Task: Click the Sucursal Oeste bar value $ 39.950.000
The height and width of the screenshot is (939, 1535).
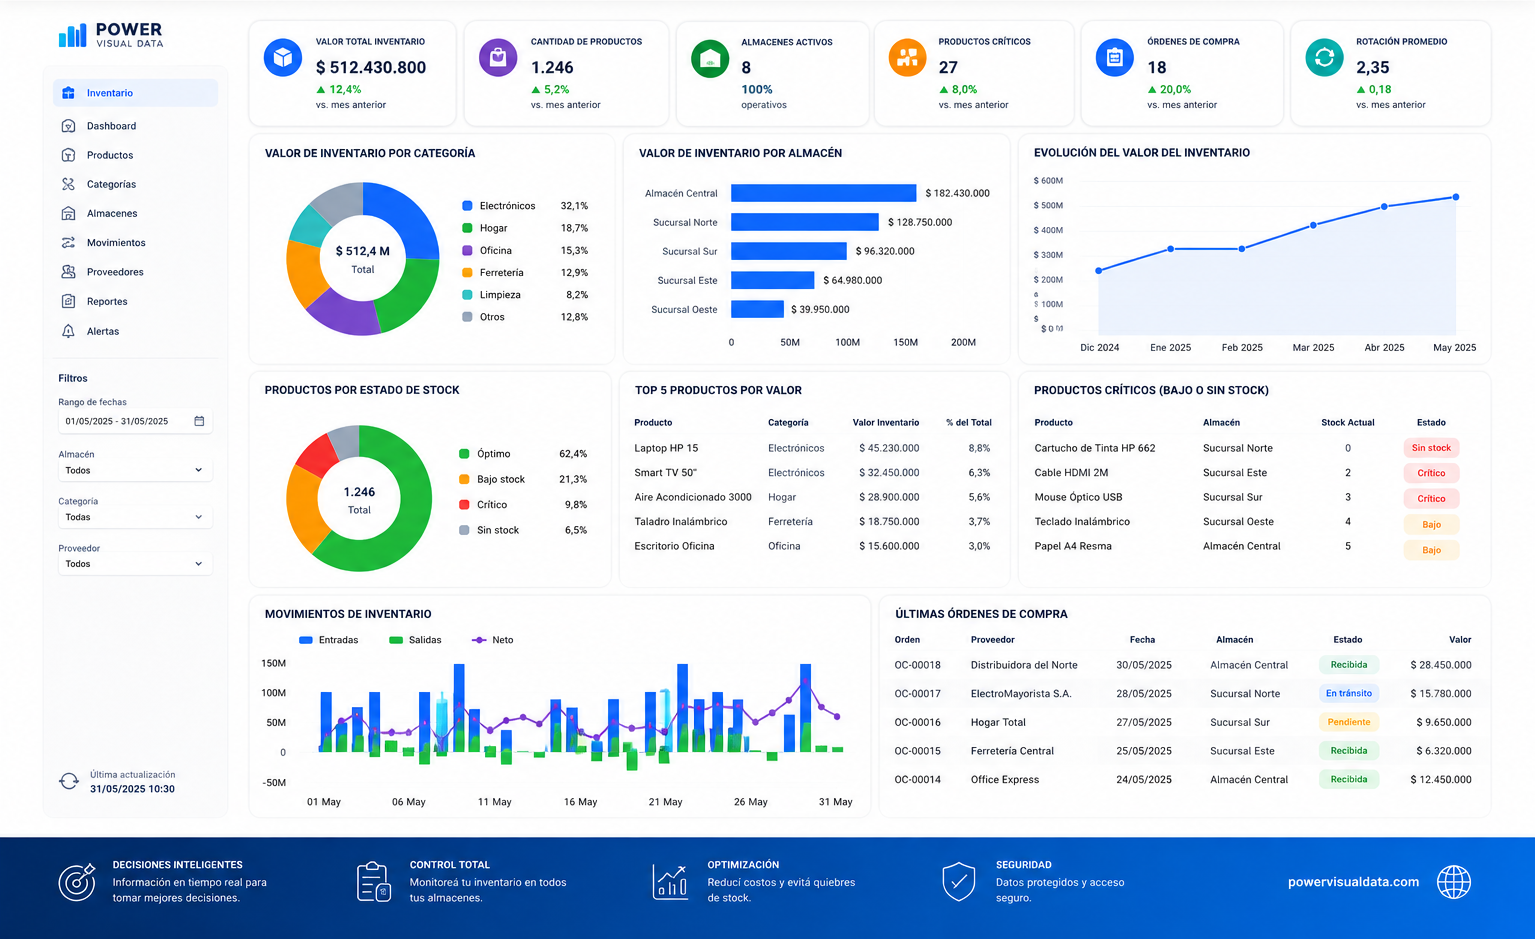Action: pos(820,310)
